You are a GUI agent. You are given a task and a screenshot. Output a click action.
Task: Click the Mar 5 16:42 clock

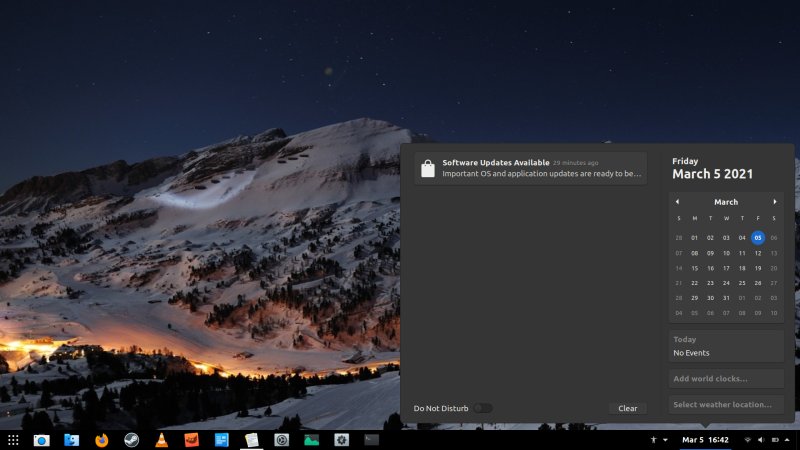(x=705, y=440)
